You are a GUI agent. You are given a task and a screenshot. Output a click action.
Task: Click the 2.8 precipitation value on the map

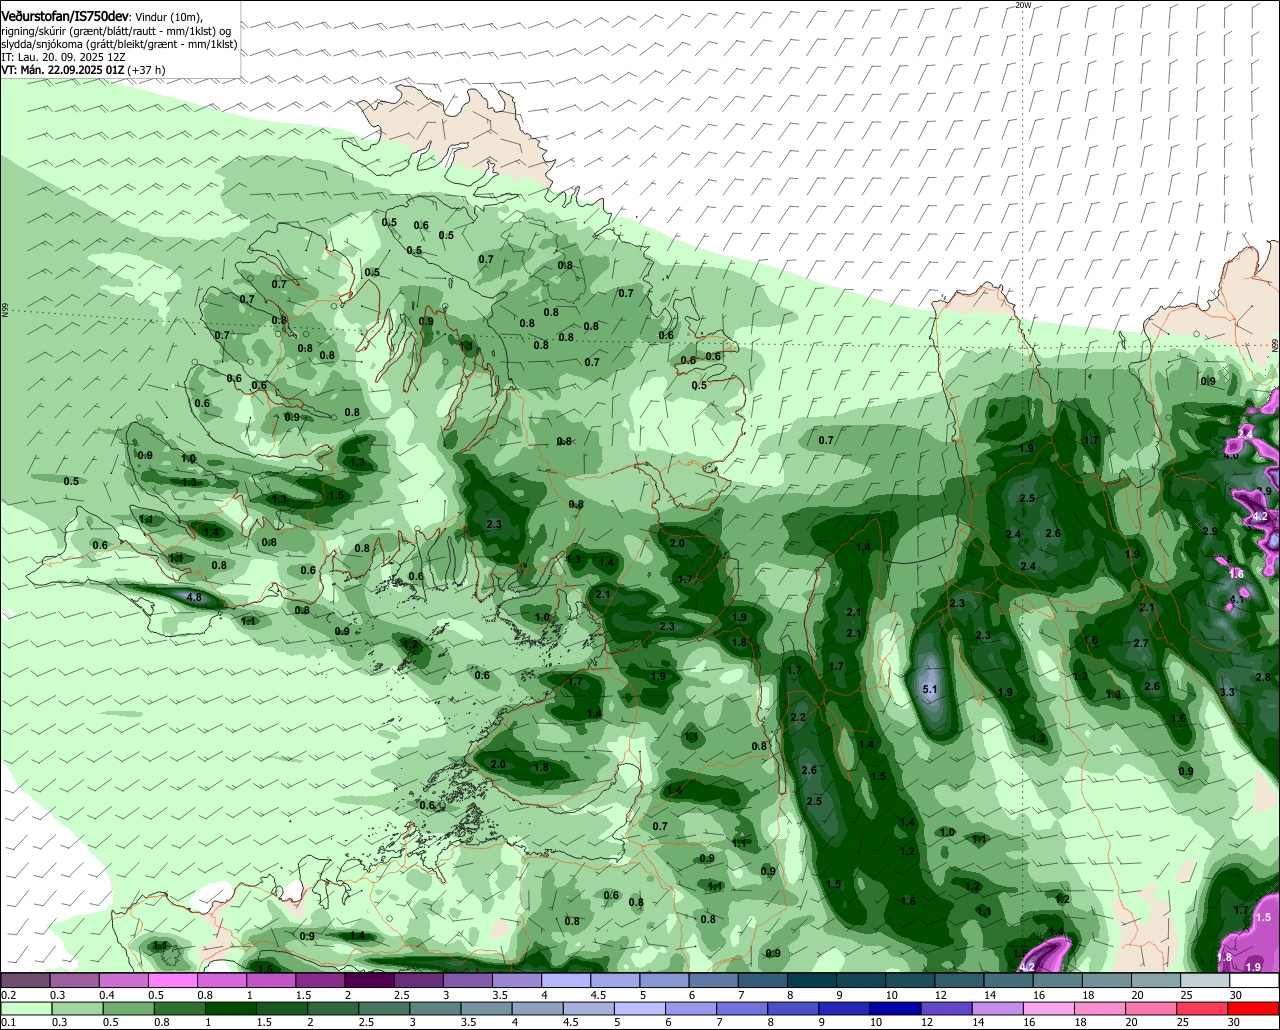1262,677
